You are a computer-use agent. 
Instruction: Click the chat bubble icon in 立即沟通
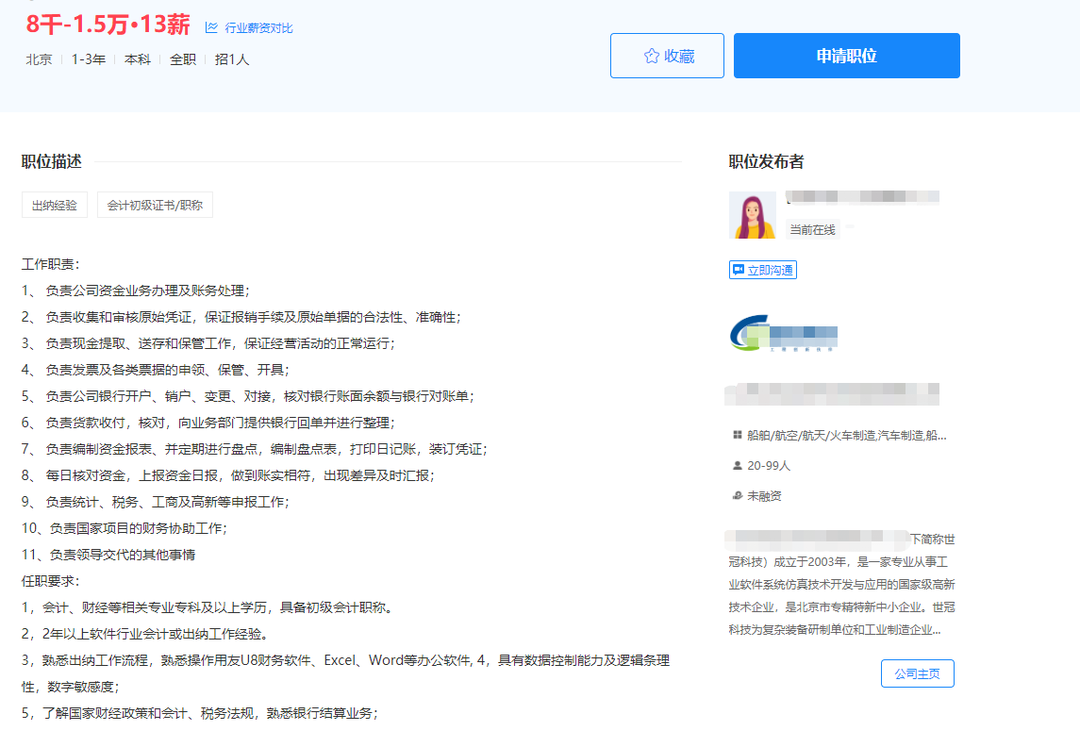tap(738, 270)
